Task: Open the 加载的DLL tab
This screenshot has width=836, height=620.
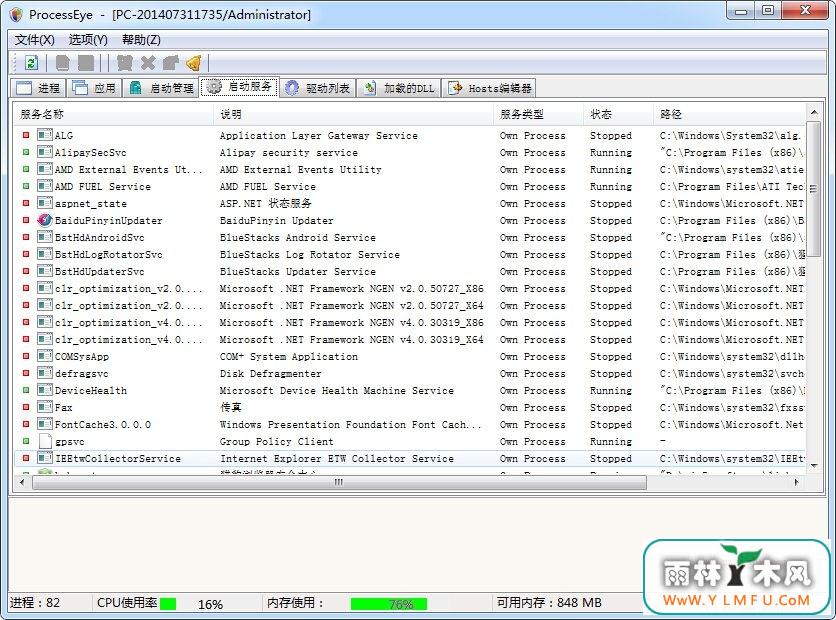Action: (399, 88)
